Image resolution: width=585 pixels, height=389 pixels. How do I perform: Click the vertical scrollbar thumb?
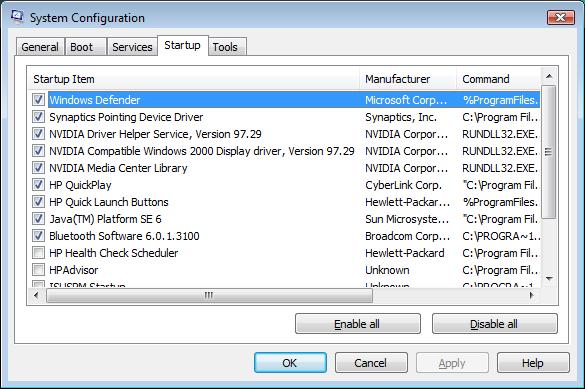pyautogui.click(x=548, y=152)
